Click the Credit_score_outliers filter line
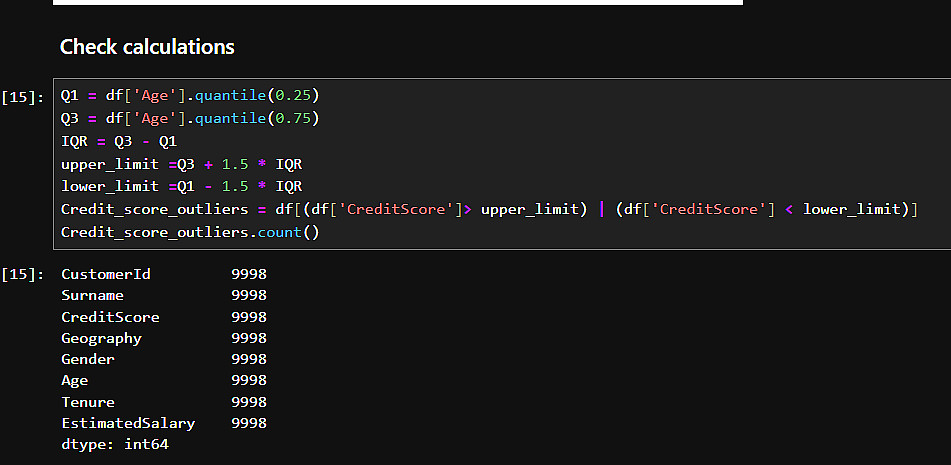The width and height of the screenshot is (951, 465). tap(488, 209)
